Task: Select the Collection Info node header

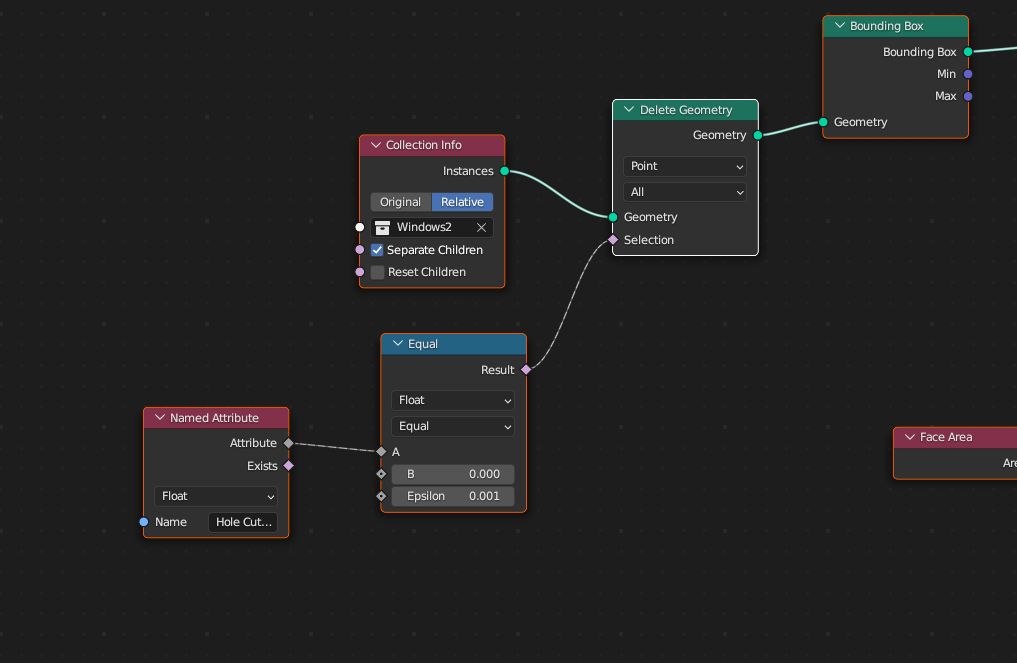Action: [x=432, y=145]
